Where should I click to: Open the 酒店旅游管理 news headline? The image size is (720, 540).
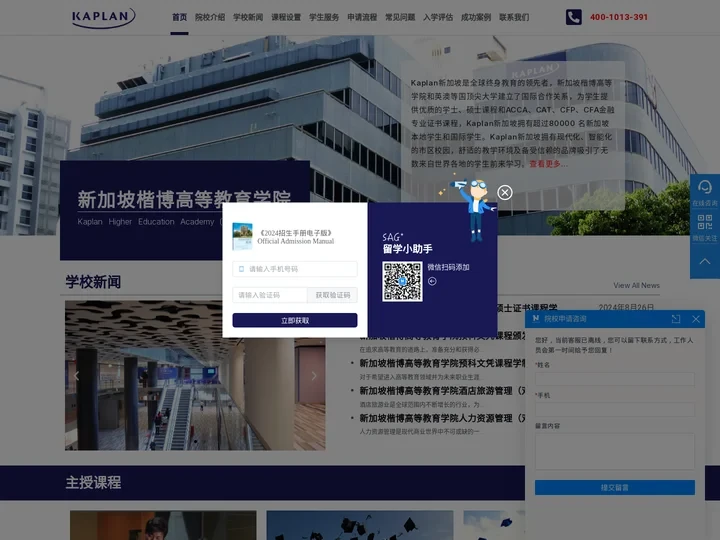[x=442, y=391]
